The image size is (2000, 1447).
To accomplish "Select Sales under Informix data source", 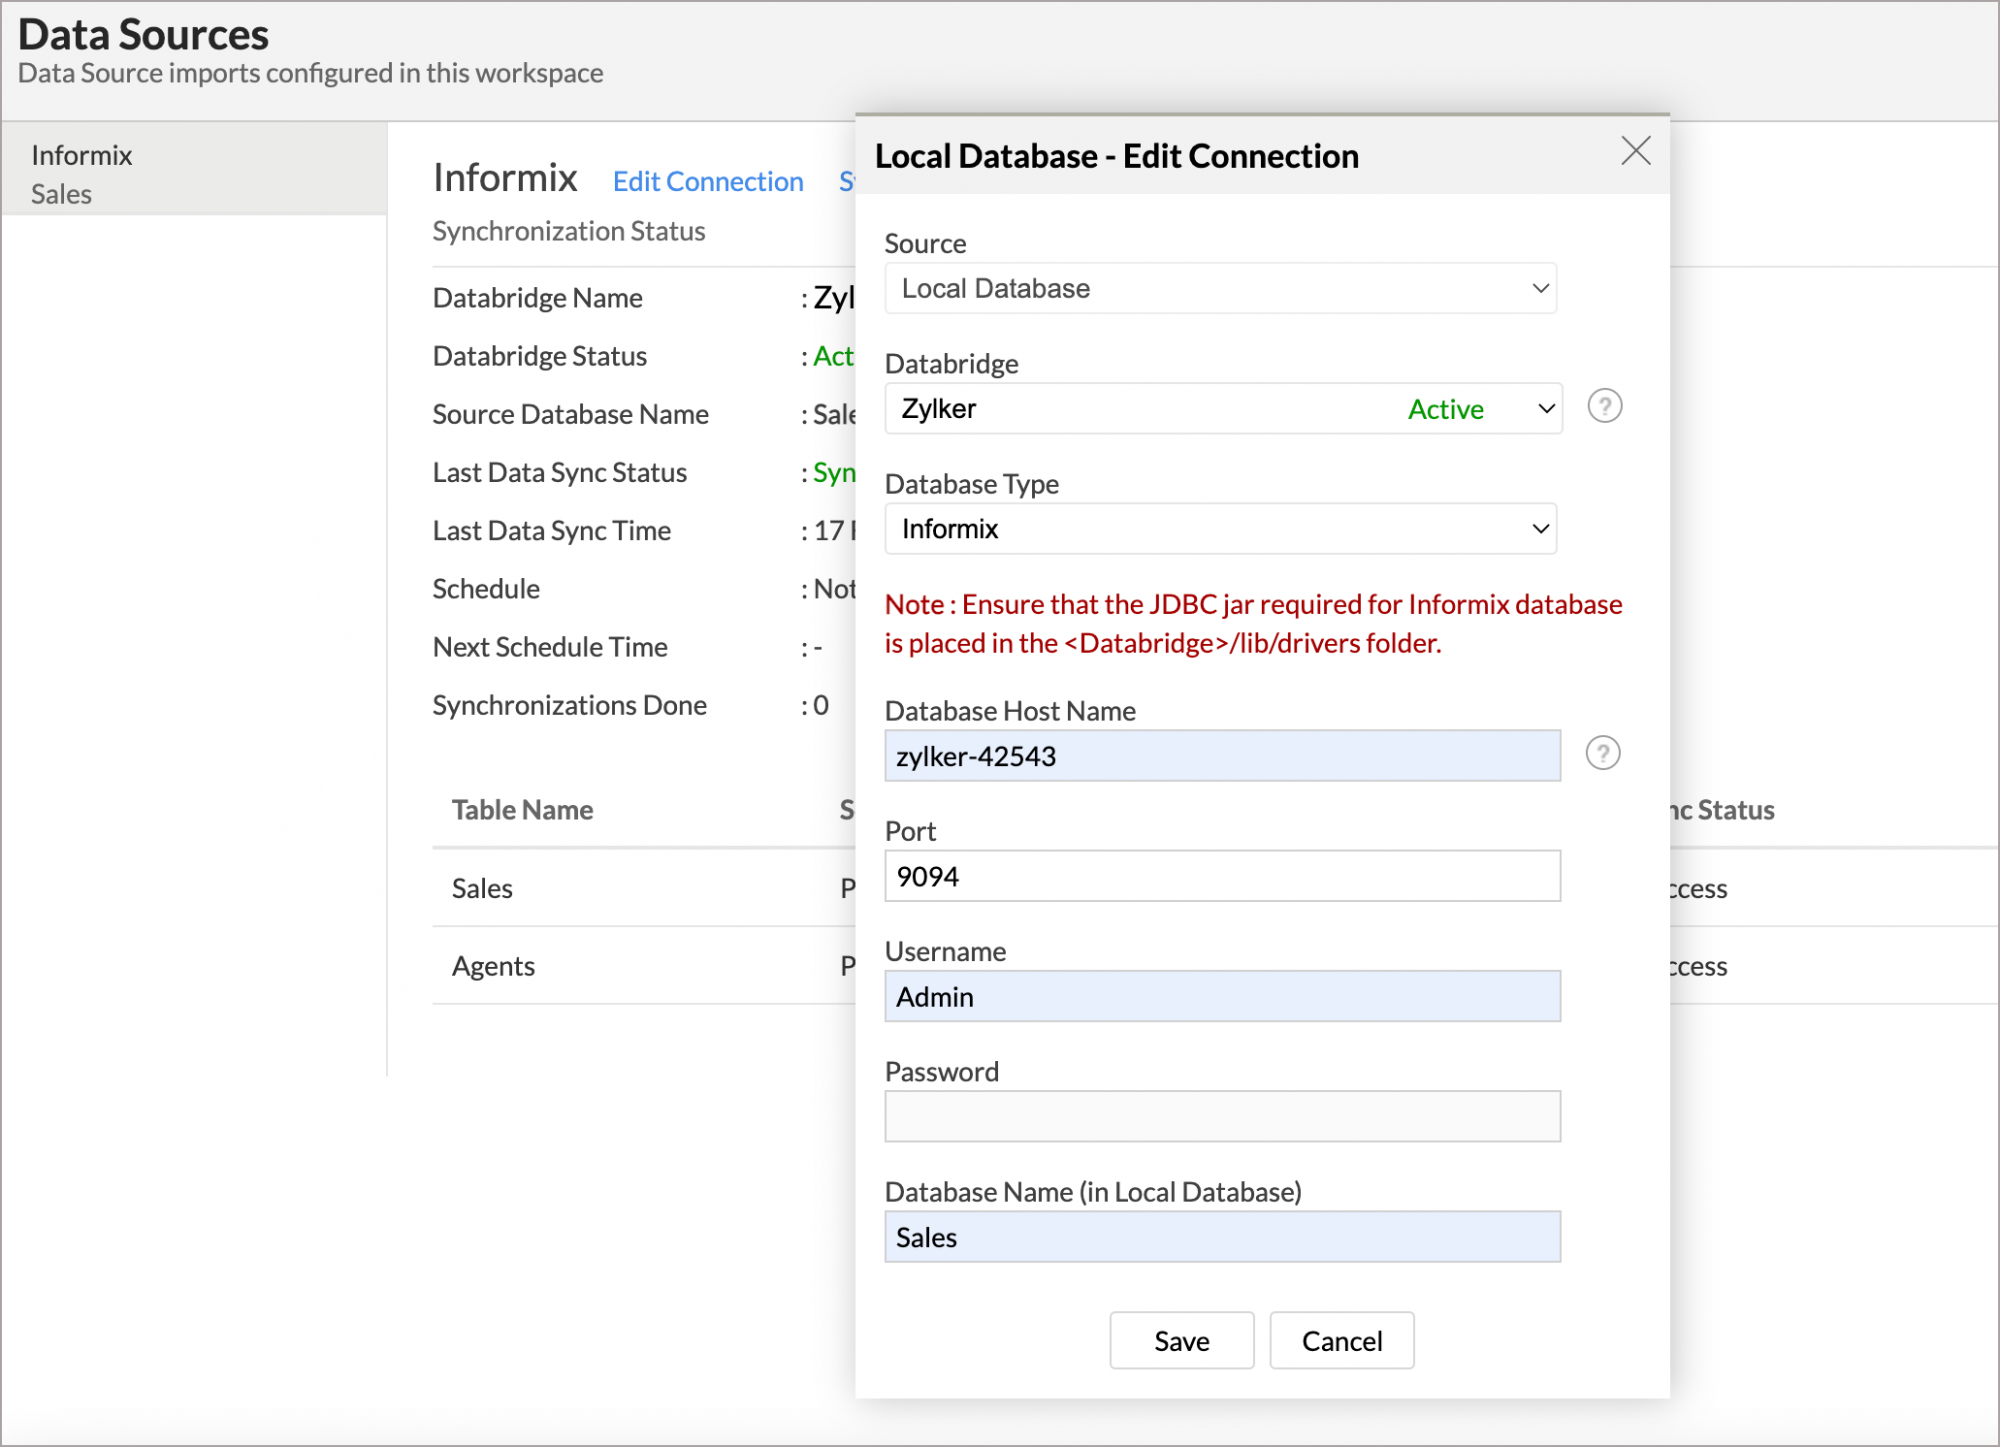I will click(62, 195).
